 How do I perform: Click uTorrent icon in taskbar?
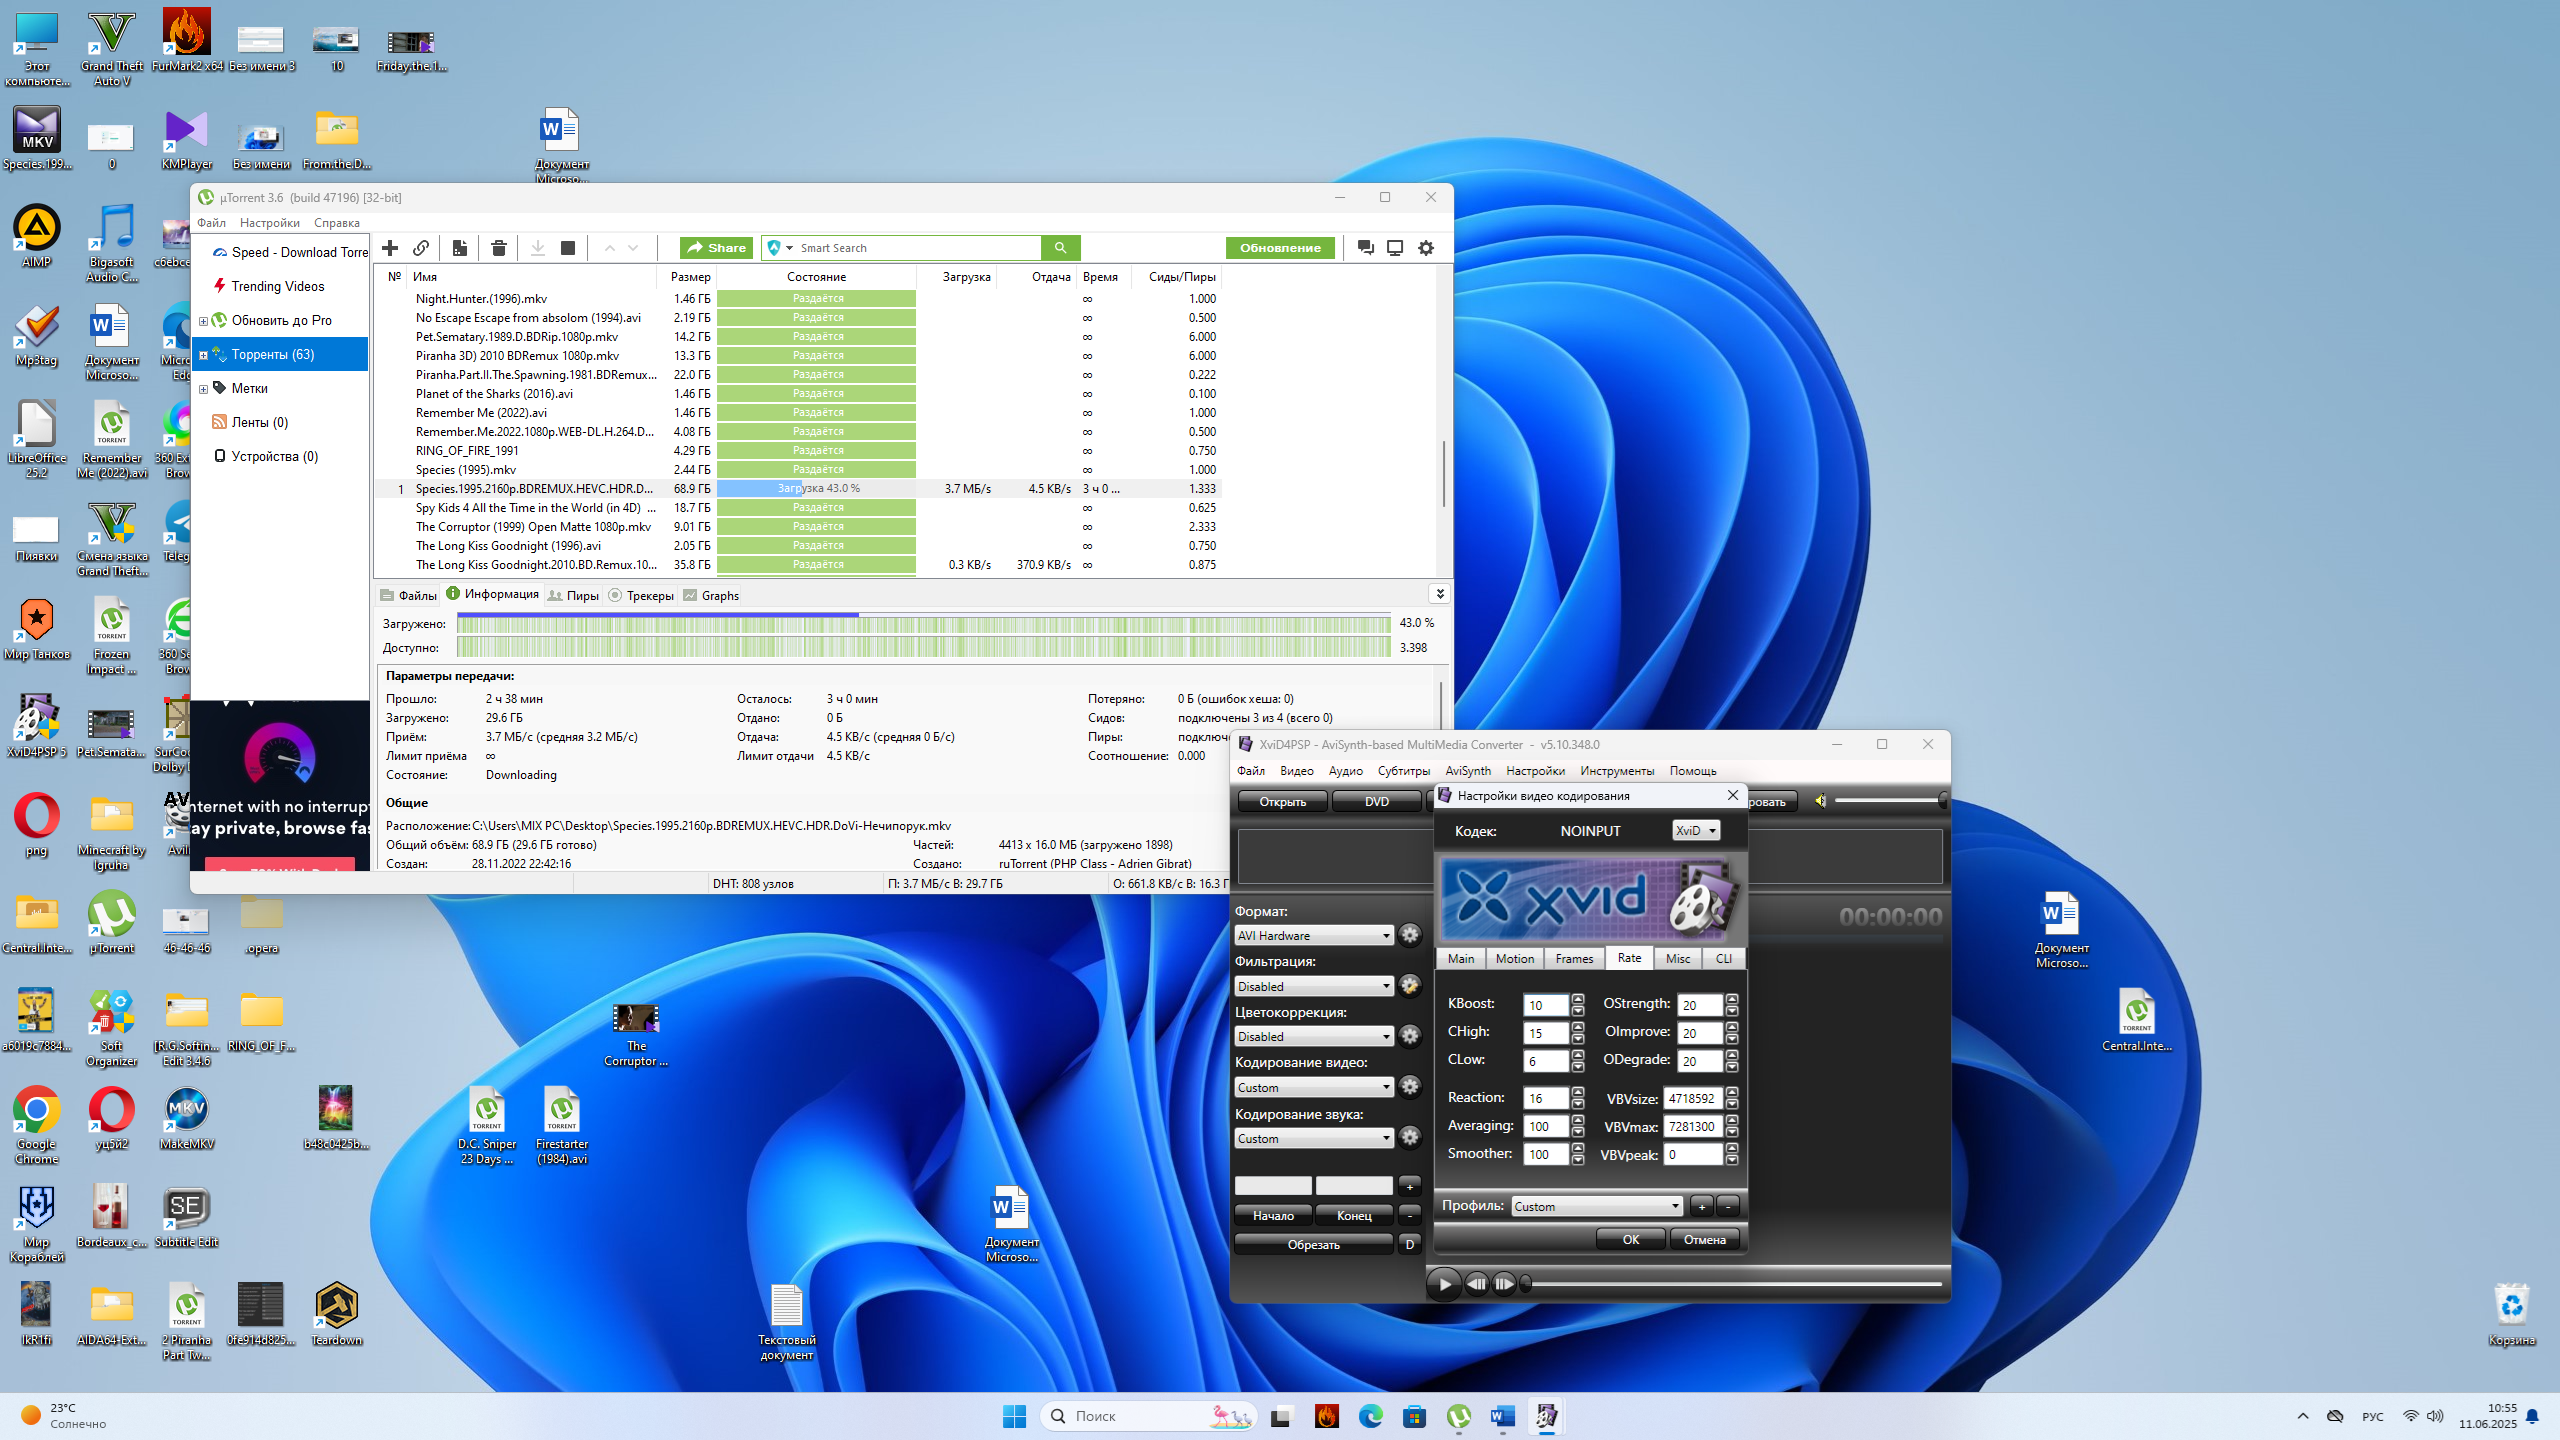pyautogui.click(x=1459, y=1416)
